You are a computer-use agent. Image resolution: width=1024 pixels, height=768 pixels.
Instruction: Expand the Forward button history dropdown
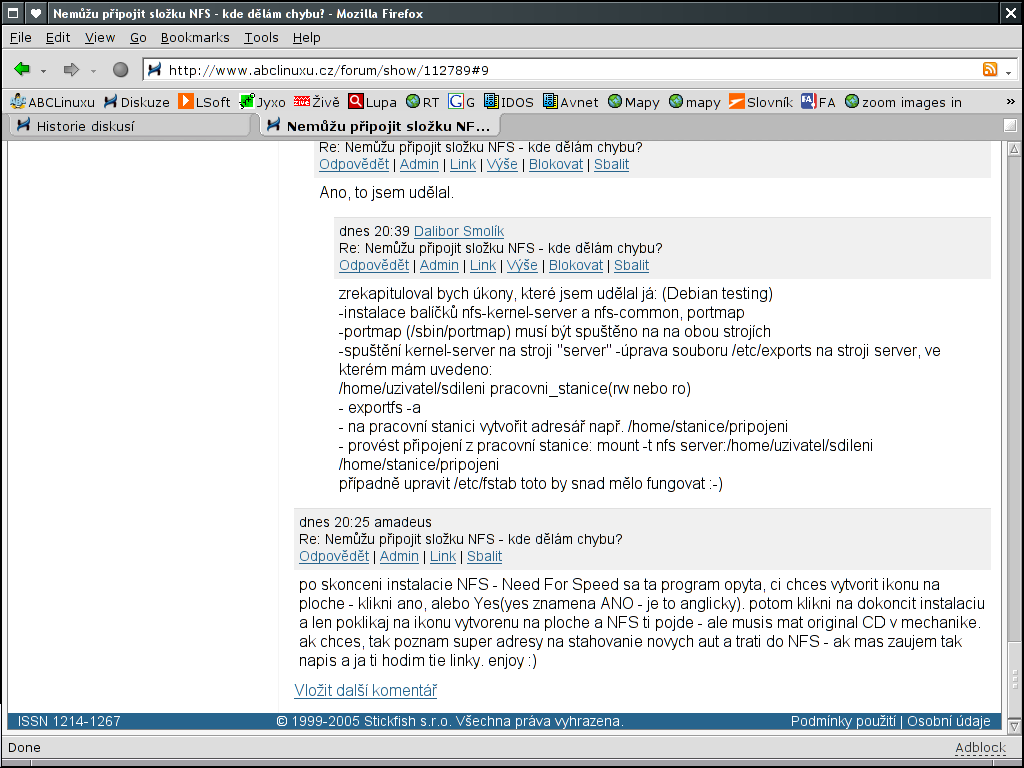[93, 71]
